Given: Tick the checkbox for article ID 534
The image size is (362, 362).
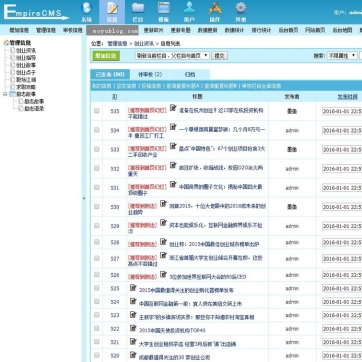Looking at the screenshot, I should [x=97, y=130].
